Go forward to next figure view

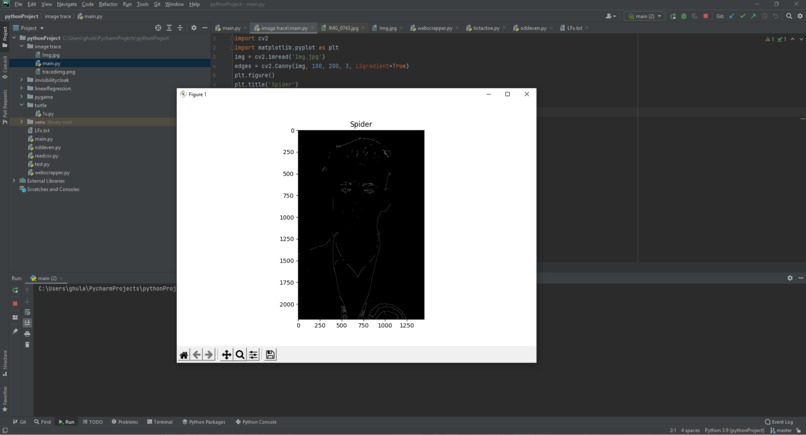pos(209,355)
